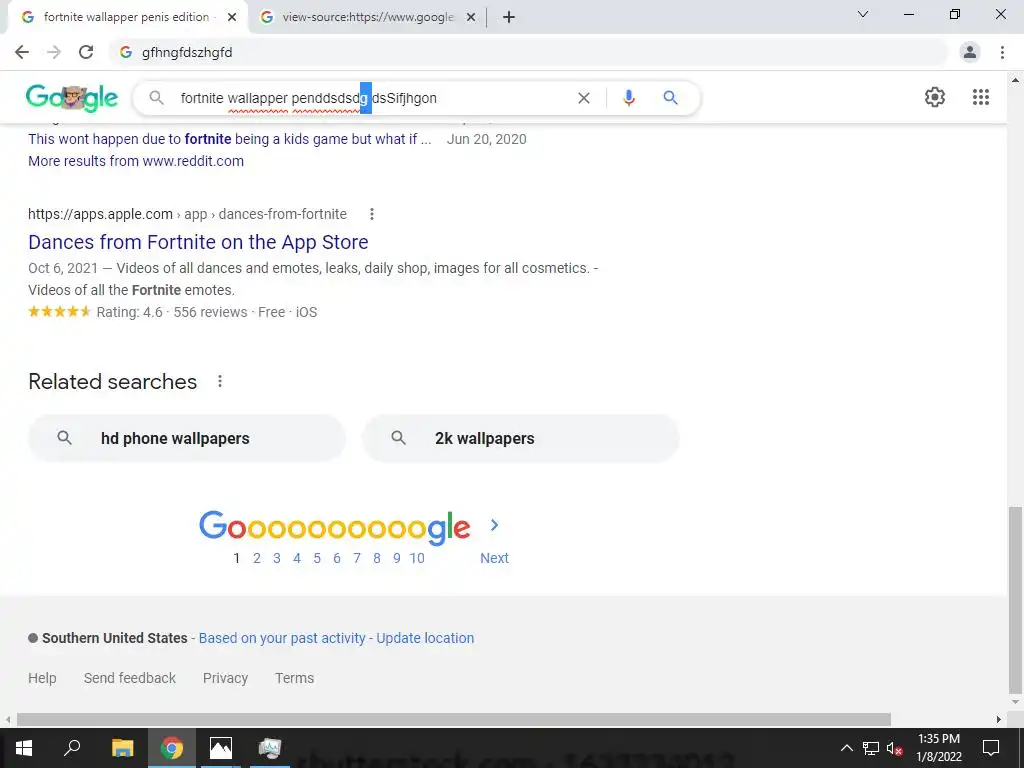1024x768 pixels.
Task: Open options for apps.apple.com result
Action: pos(372,214)
